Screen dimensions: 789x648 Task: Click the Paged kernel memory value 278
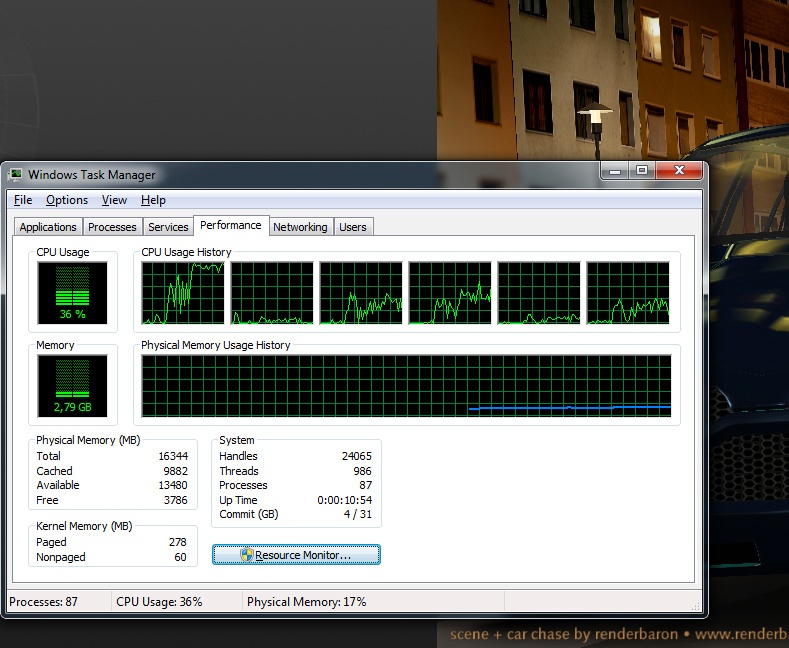[x=178, y=542]
